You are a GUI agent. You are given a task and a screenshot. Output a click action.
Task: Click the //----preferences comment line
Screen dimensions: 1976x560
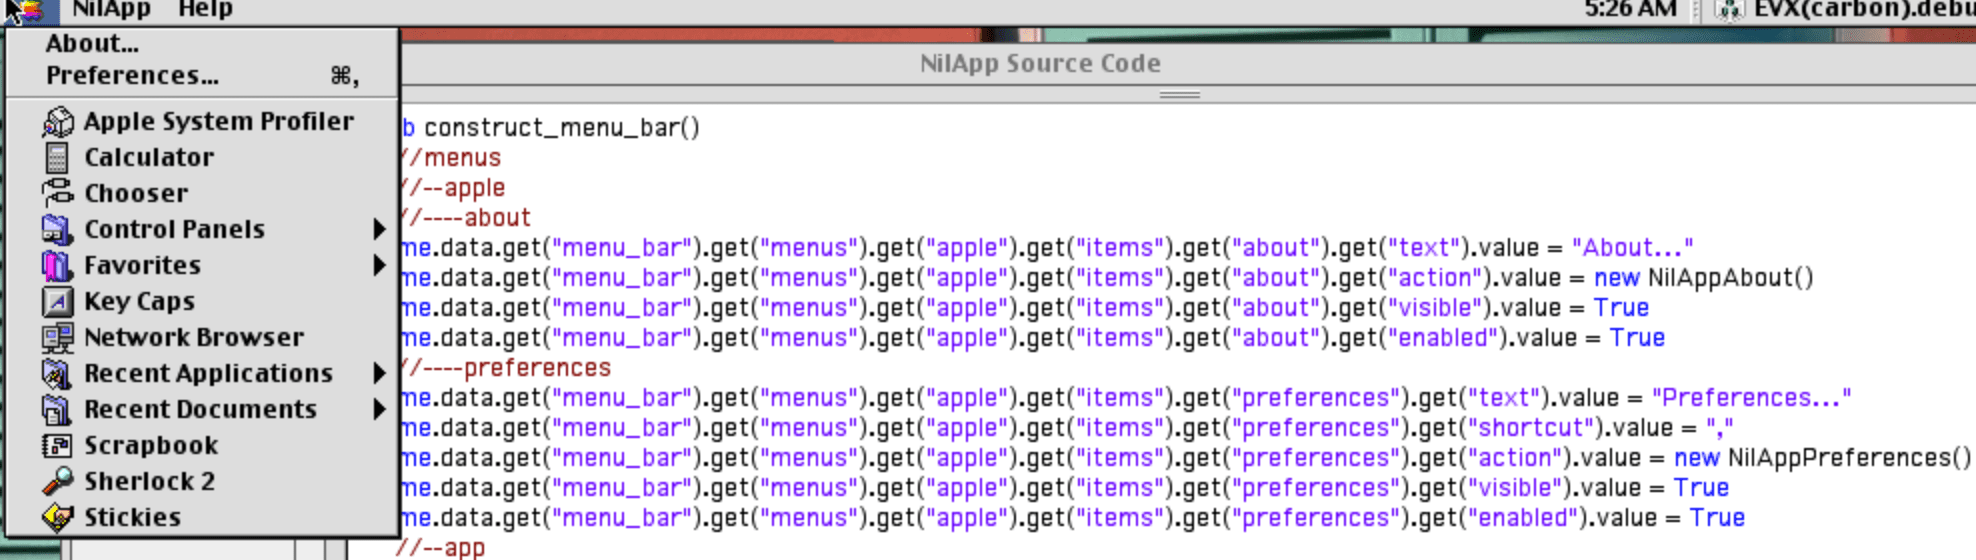click(x=505, y=368)
